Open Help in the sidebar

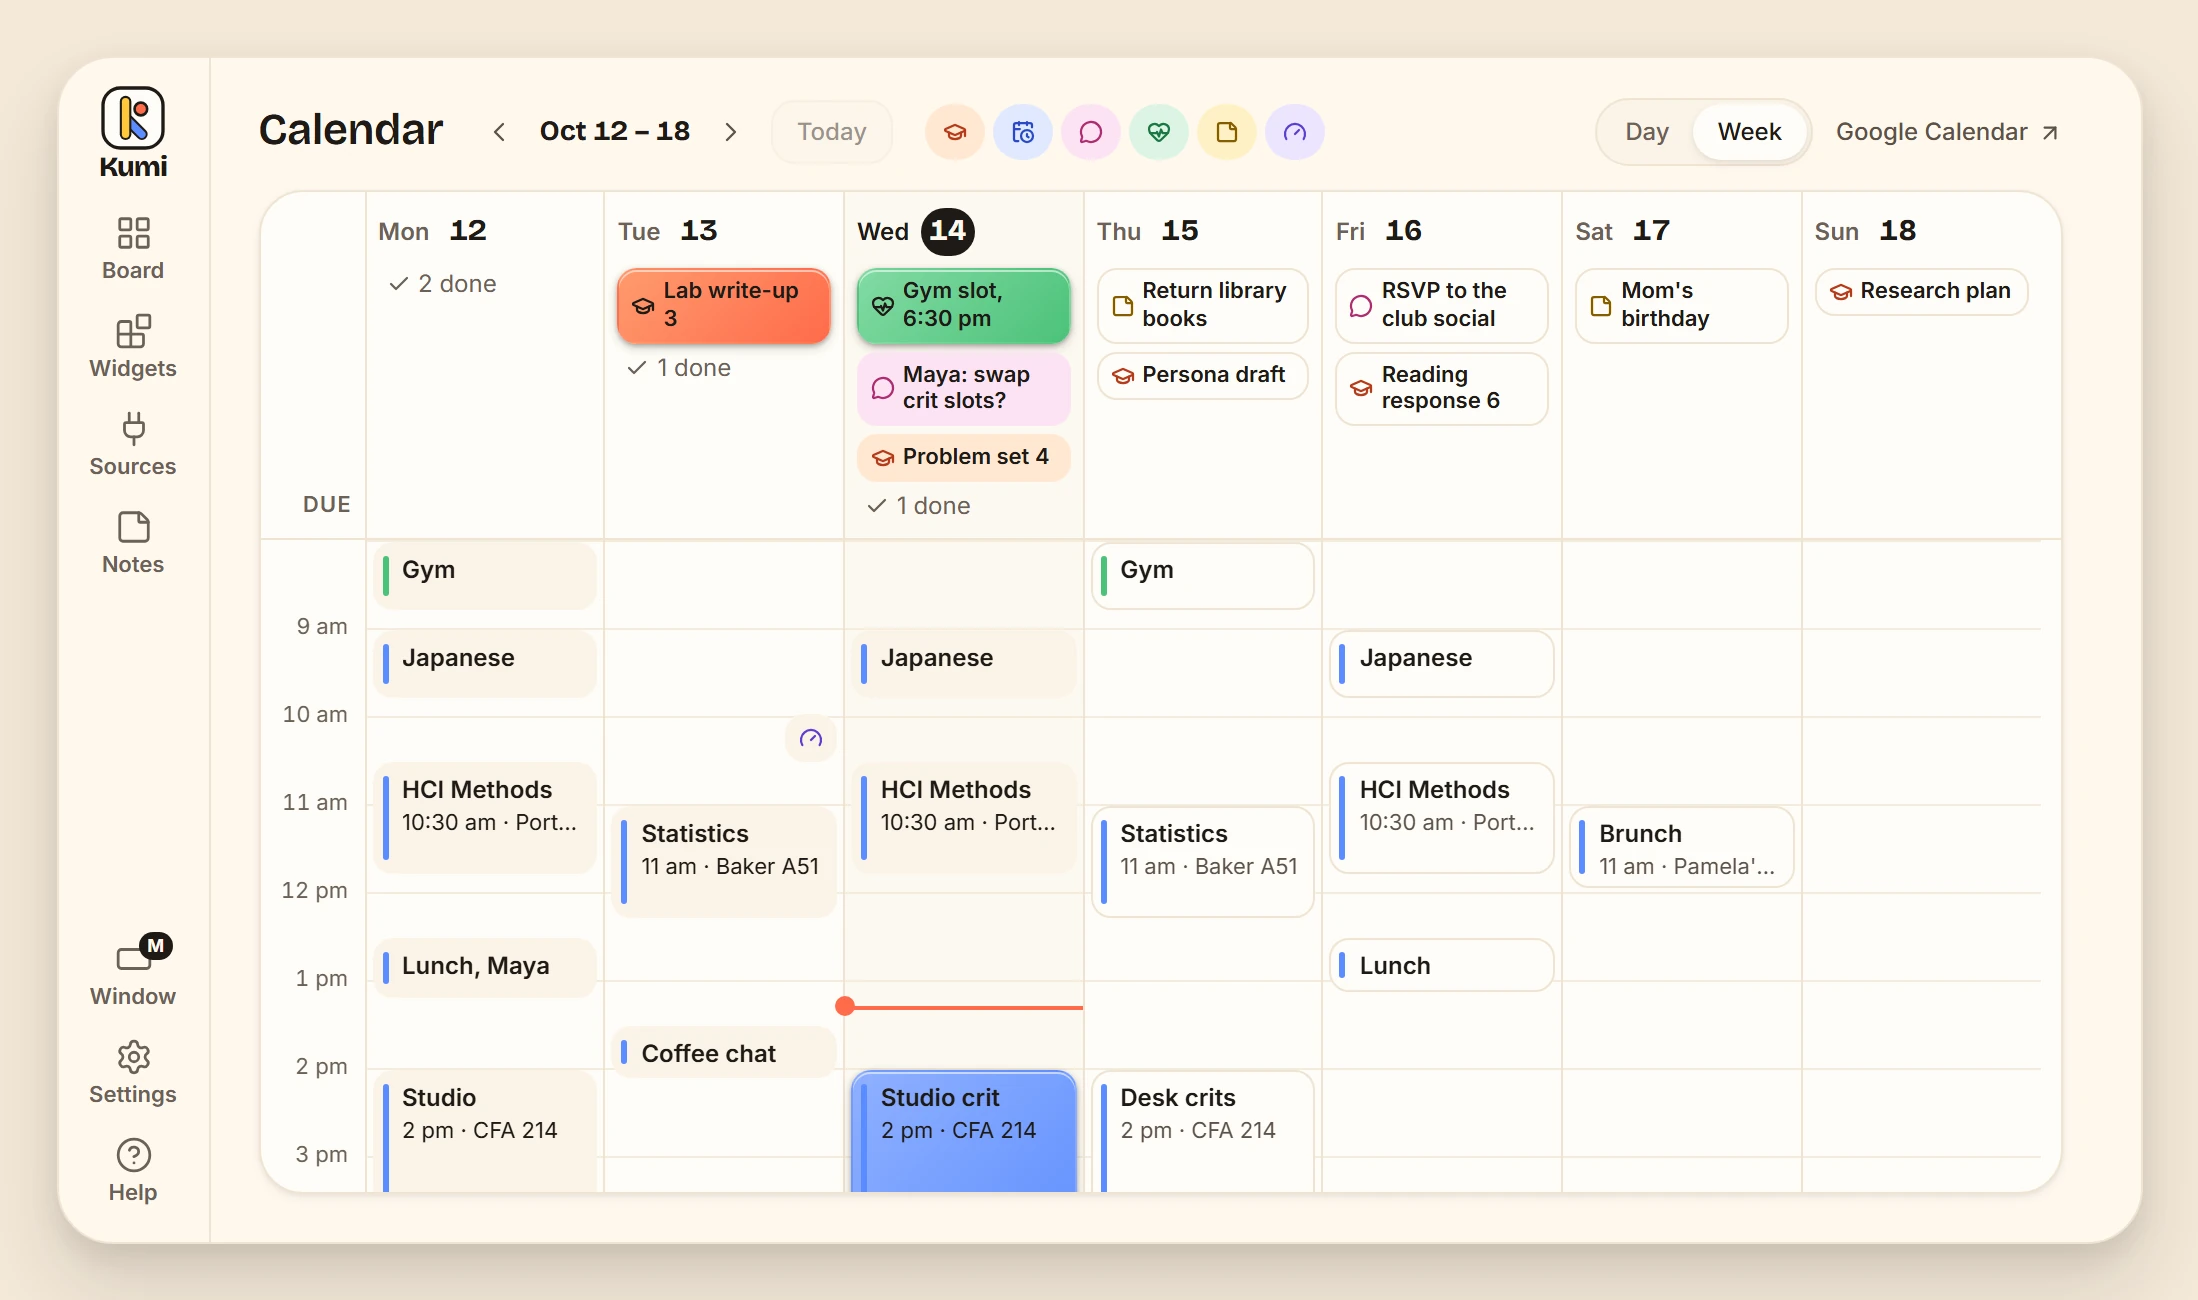[x=133, y=1171]
